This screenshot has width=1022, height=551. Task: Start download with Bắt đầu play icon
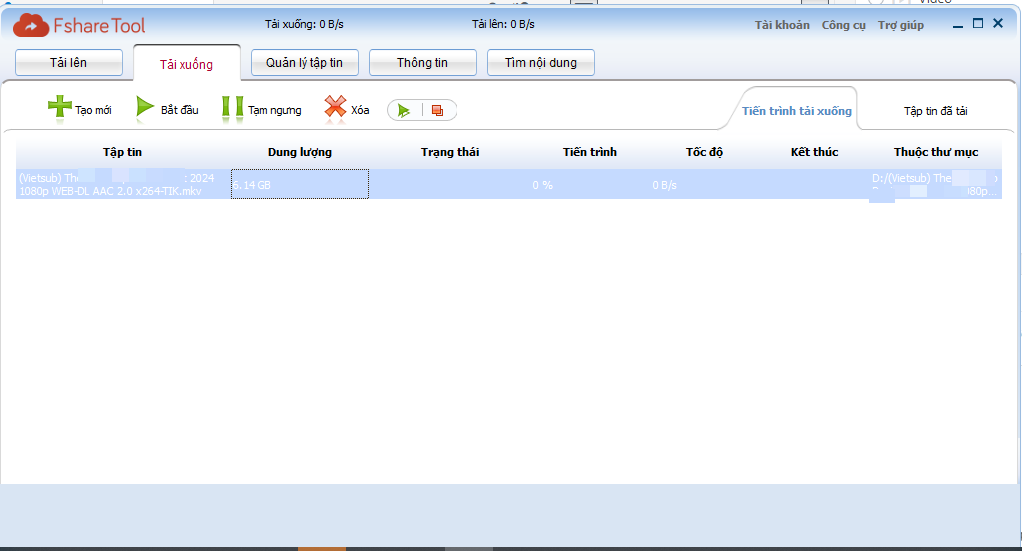coord(145,108)
